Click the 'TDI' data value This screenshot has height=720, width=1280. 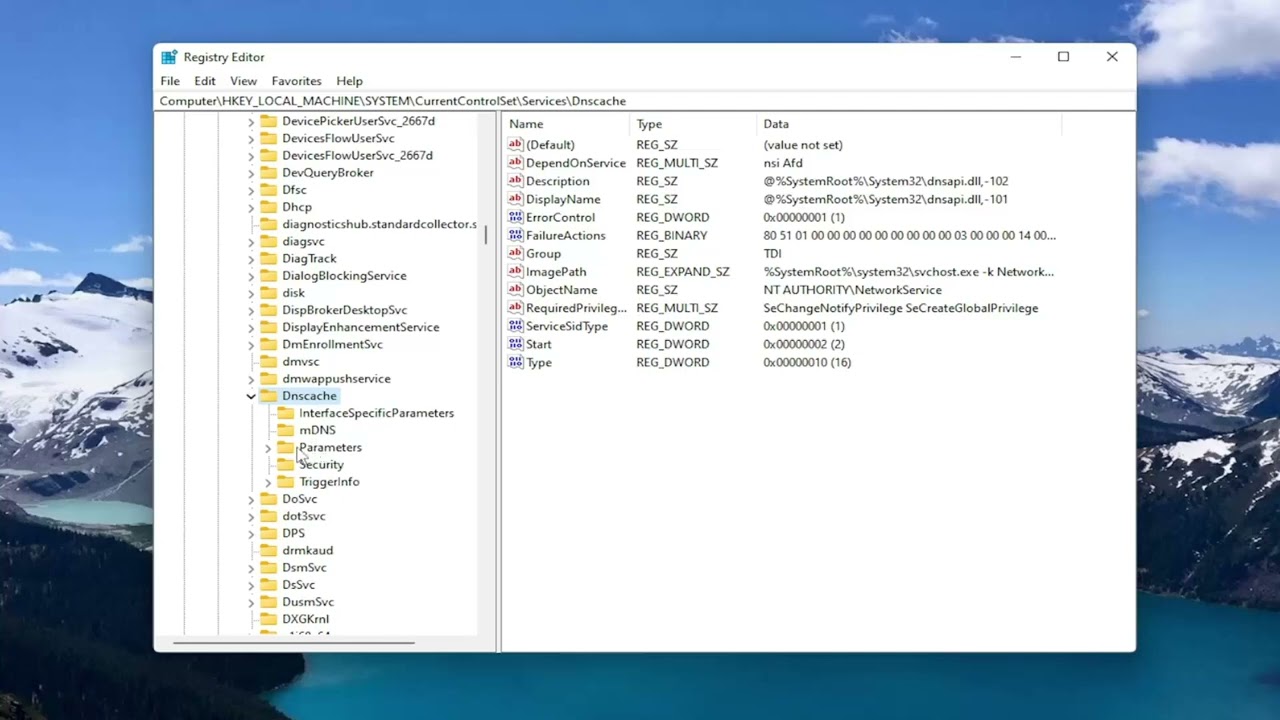click(x=772, y=254)
